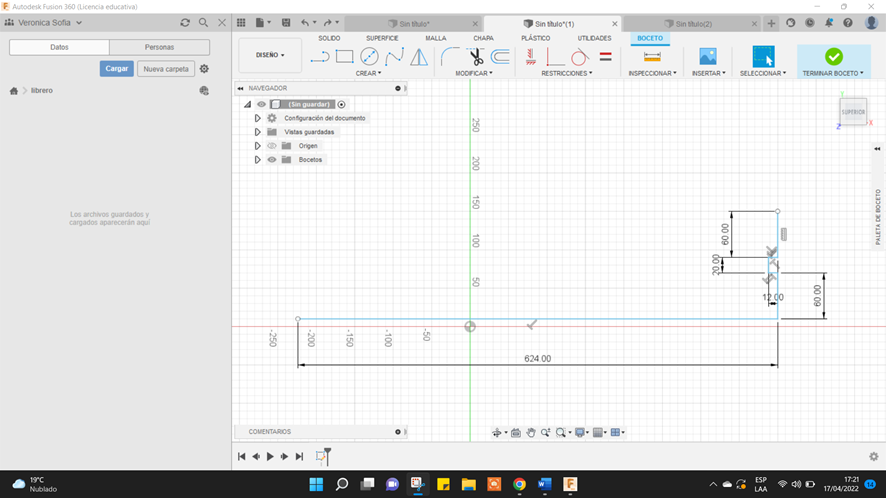
Task: Click the Insert image icon
Action: pos(707,57)
